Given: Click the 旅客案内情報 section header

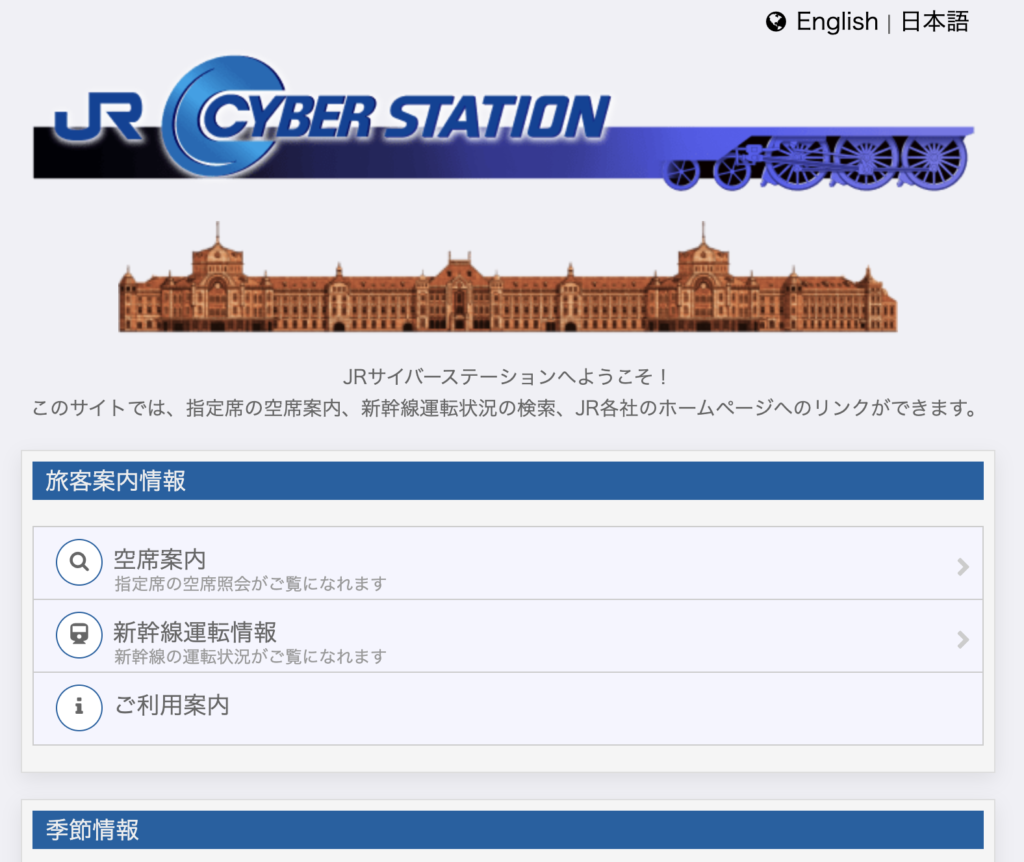Looking at the screenshot, I should click(508, 481).
